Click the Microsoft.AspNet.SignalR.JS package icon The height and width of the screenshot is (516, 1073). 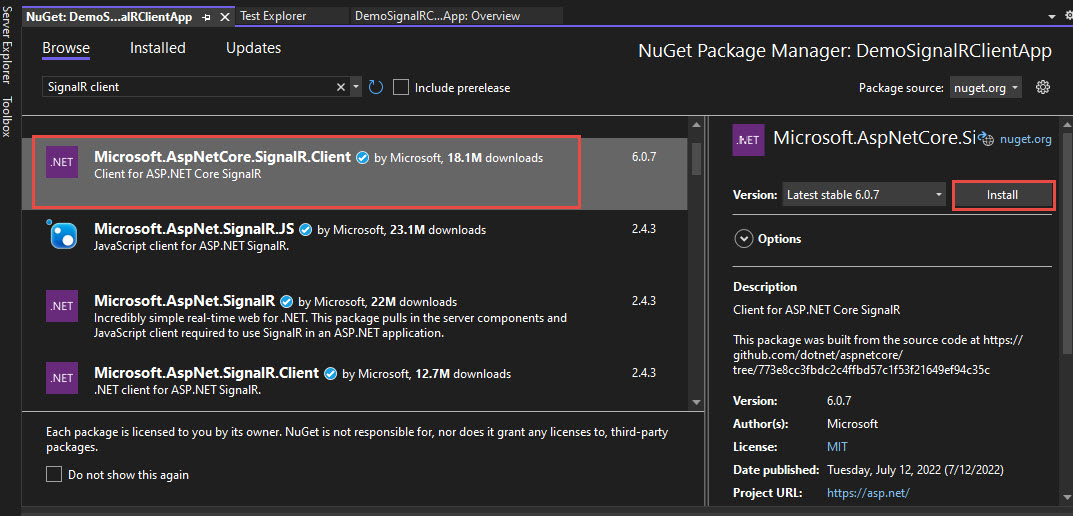62,236
